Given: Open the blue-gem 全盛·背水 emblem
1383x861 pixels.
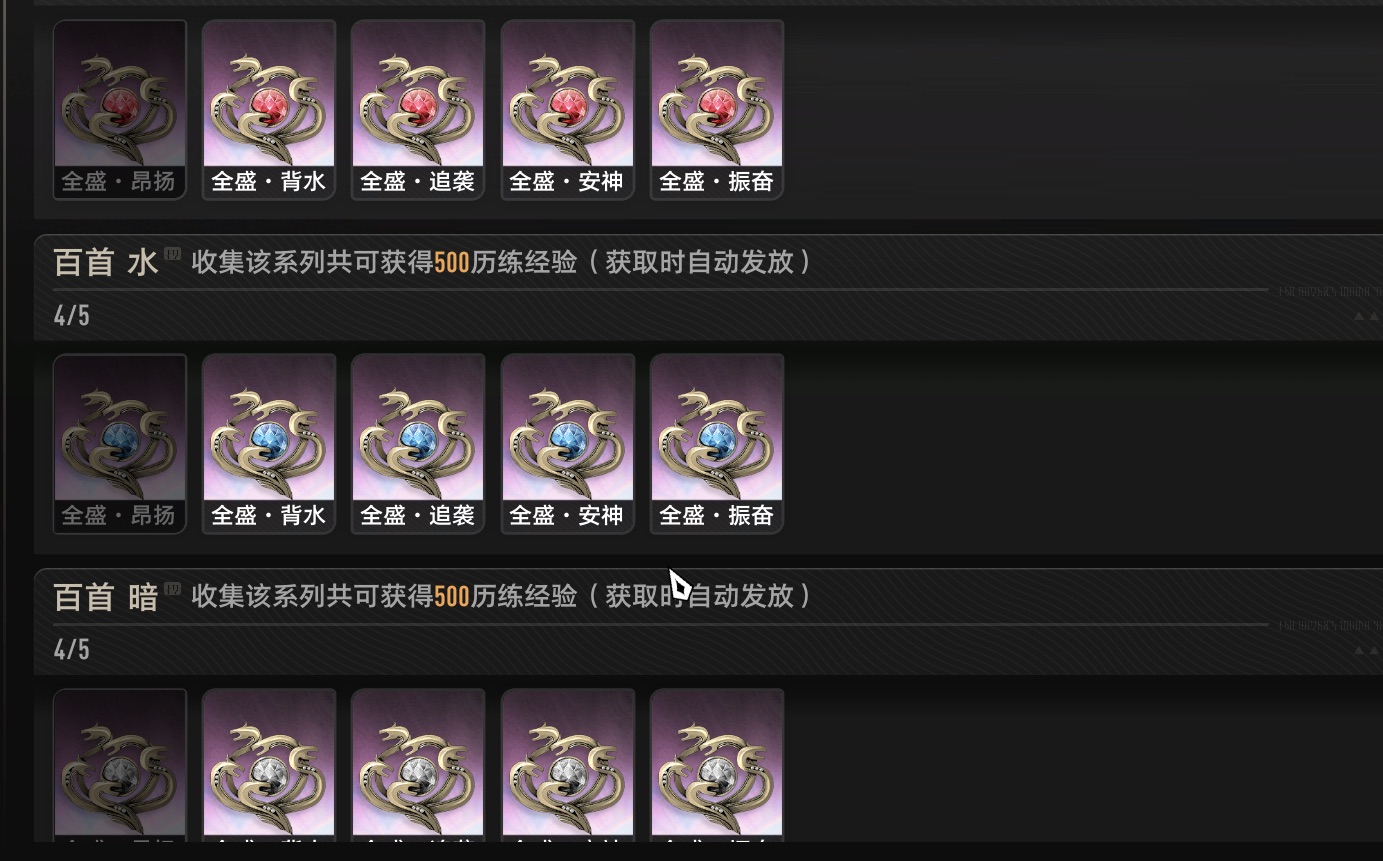Looking at the screenshot, I should click(x=268, y=444).
